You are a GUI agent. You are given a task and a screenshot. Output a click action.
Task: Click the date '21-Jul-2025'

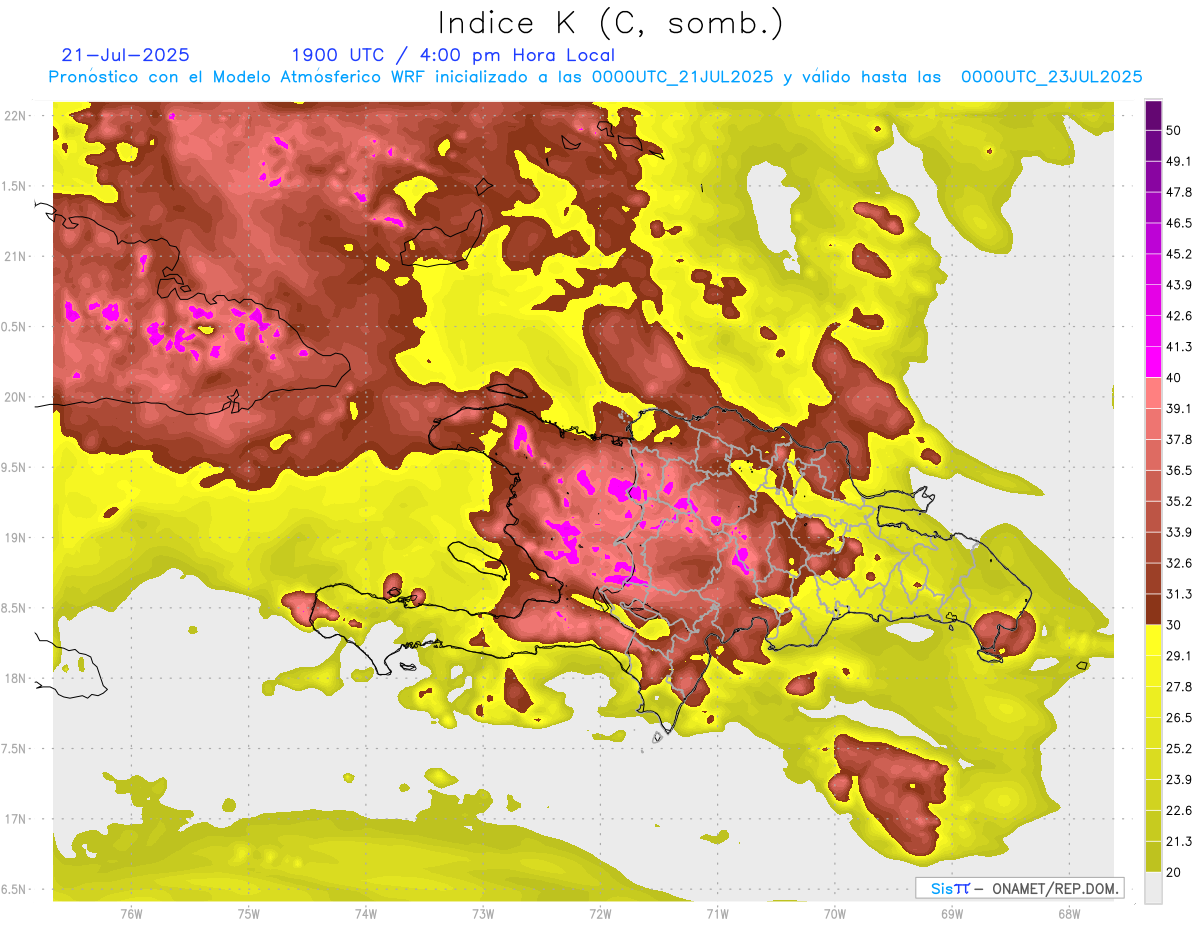[x=125, y=55]
